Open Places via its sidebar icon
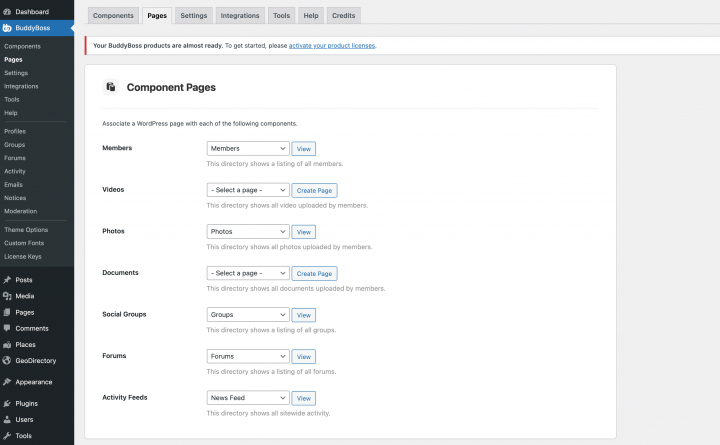The image size is (720, 445). click(7, 344)
